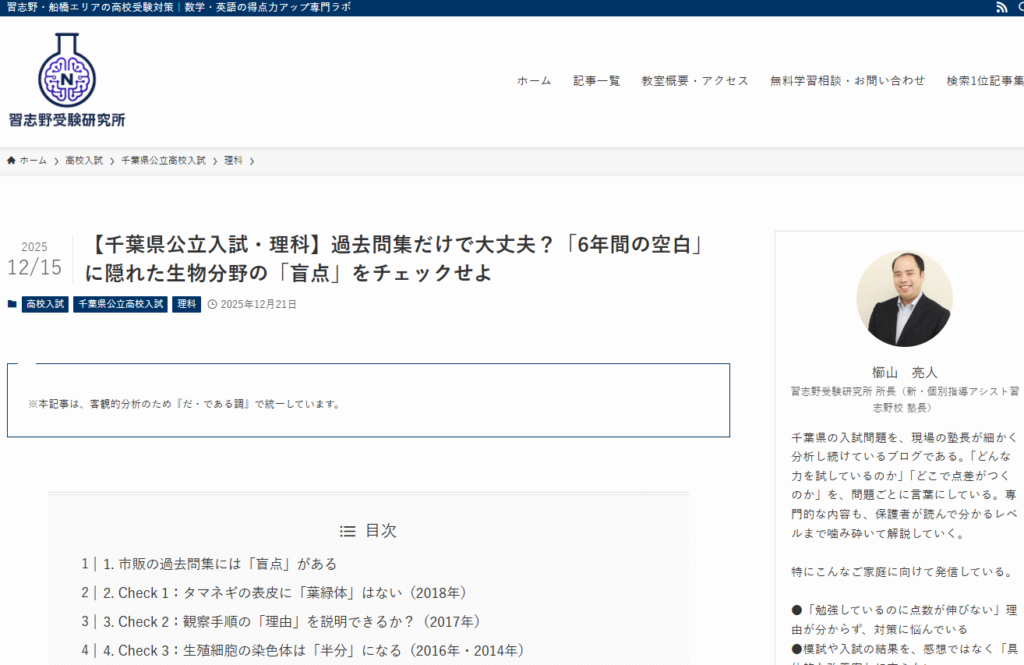Select the 千葉県公立高校入試 category tag under title
This screenshot has width=1024, height=665.
120,304
